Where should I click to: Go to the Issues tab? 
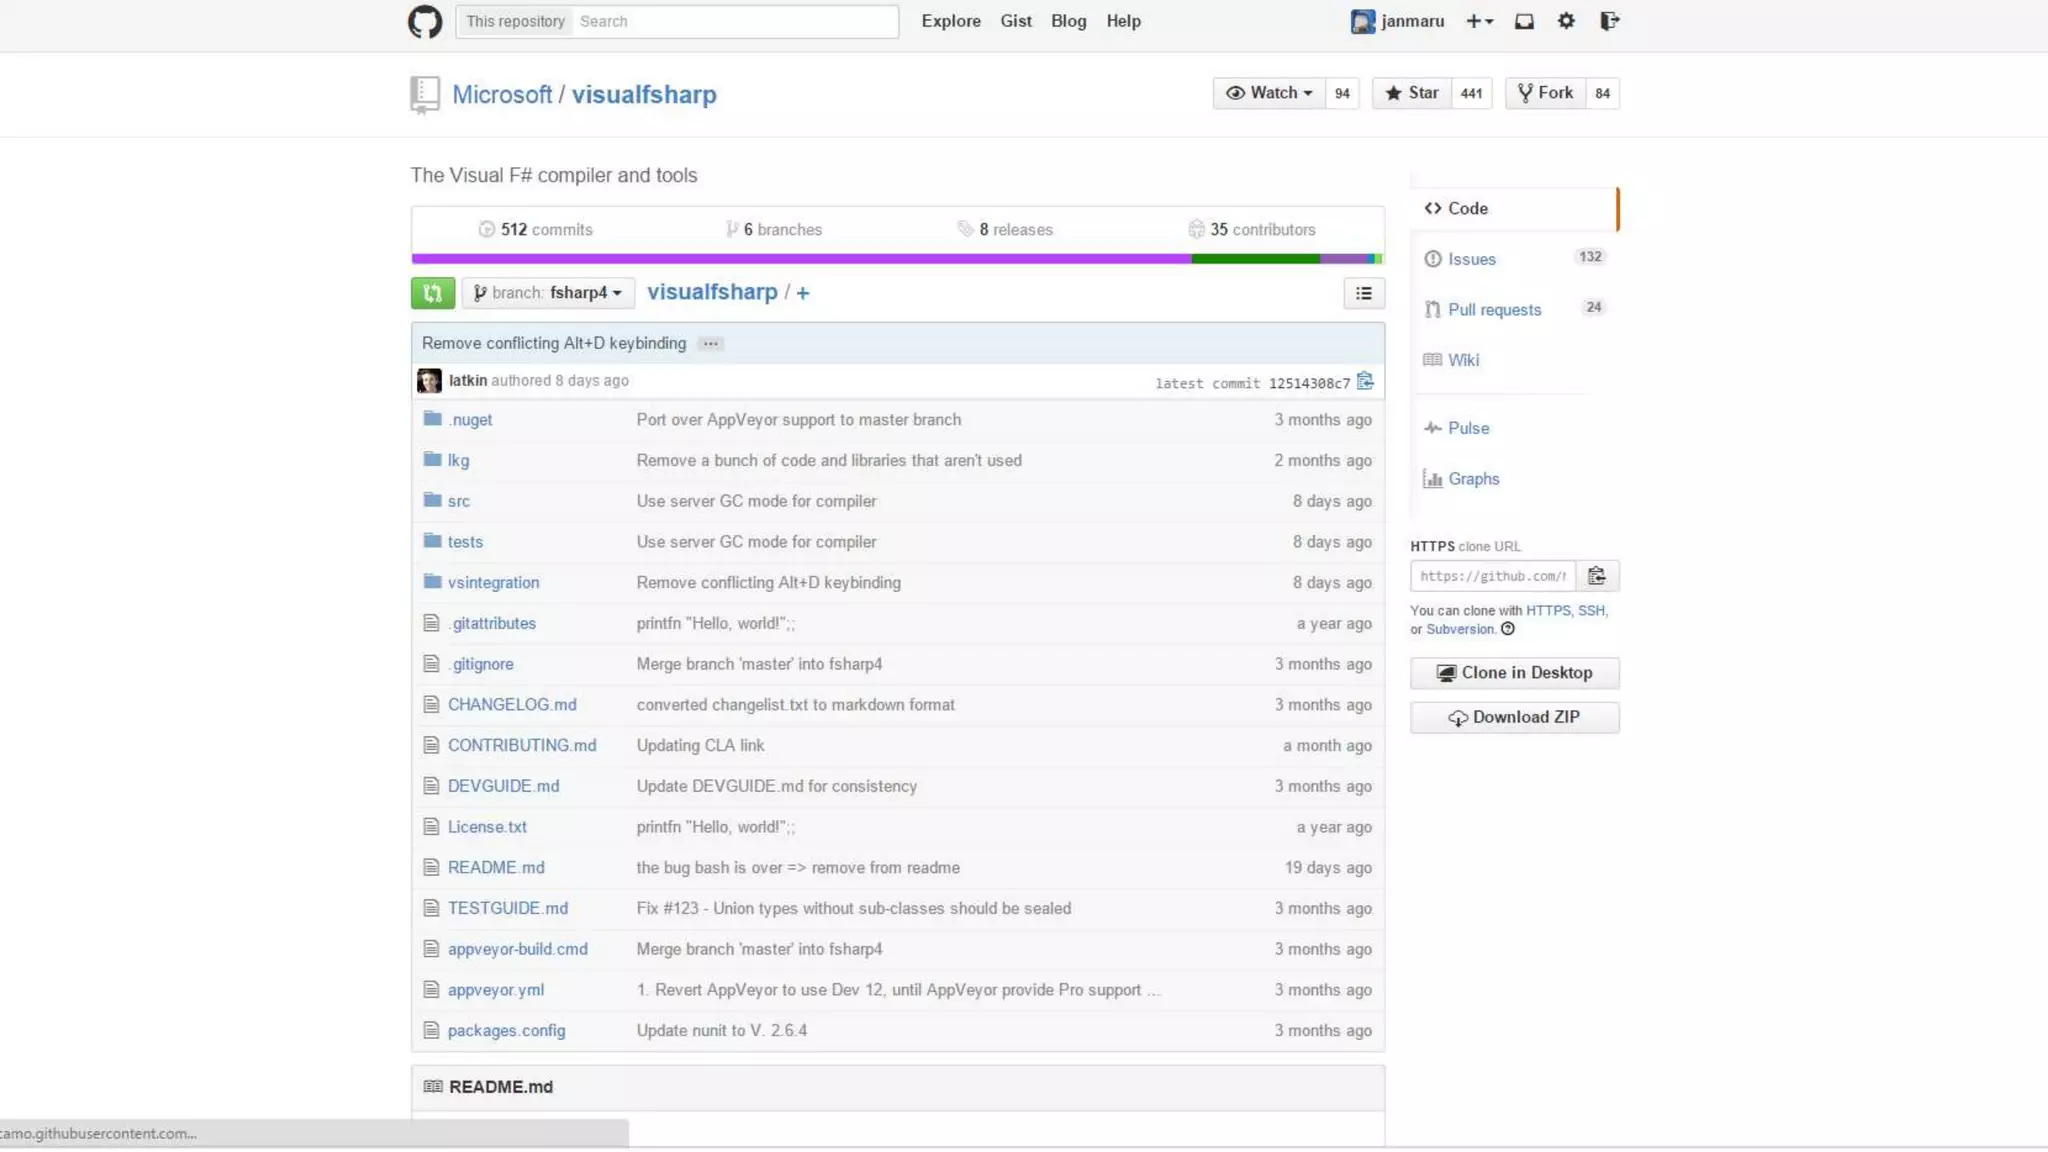1471,259
